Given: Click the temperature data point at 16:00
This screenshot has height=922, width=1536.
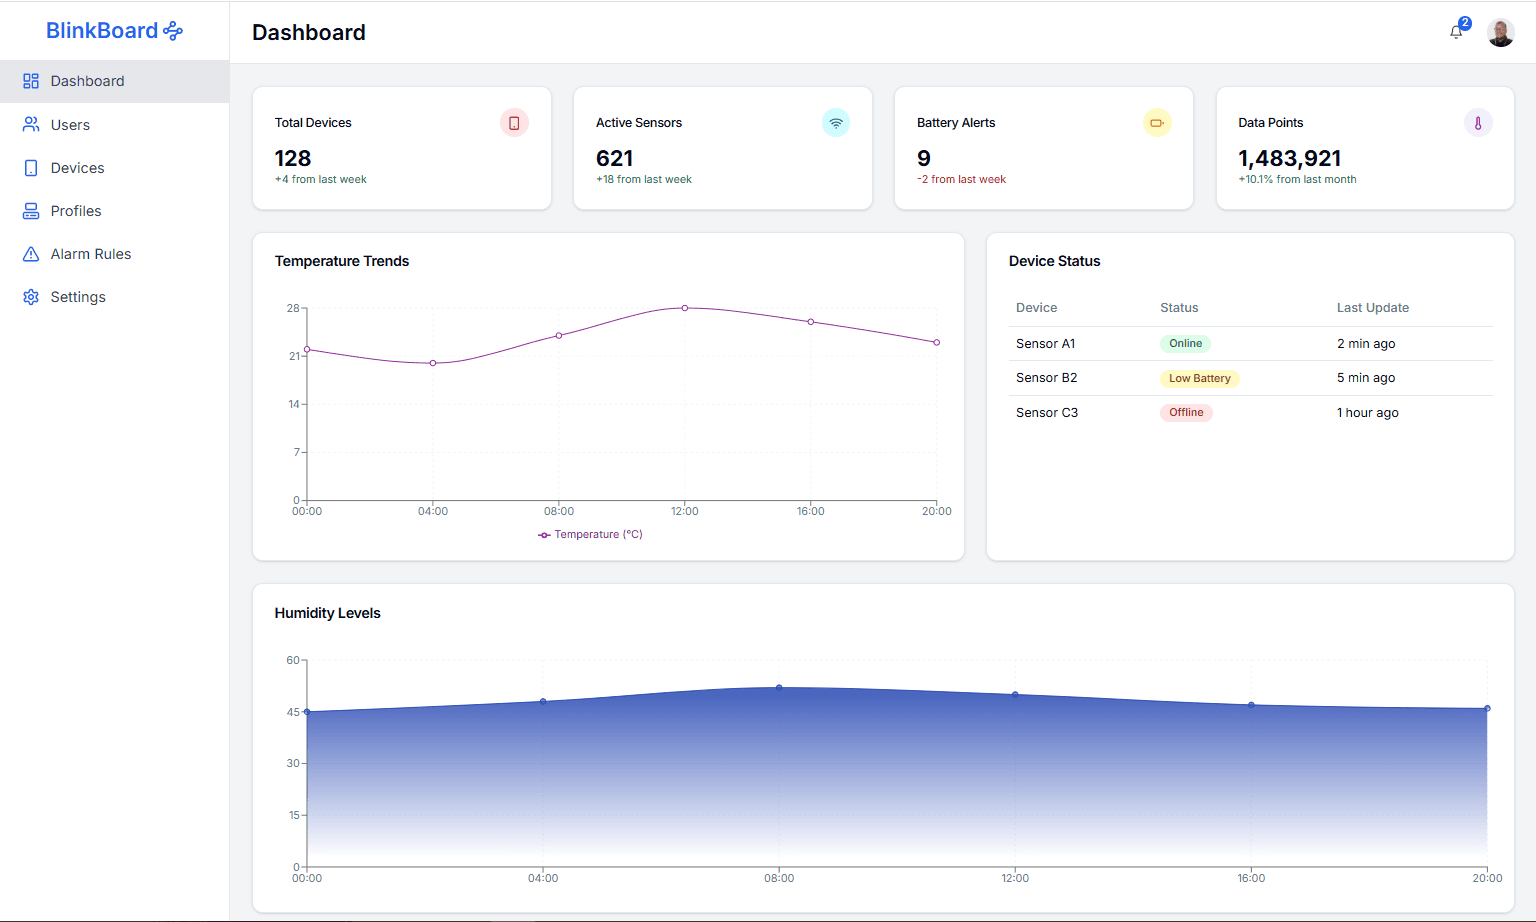Looking at the screenshot, I should tap(811, 322).
